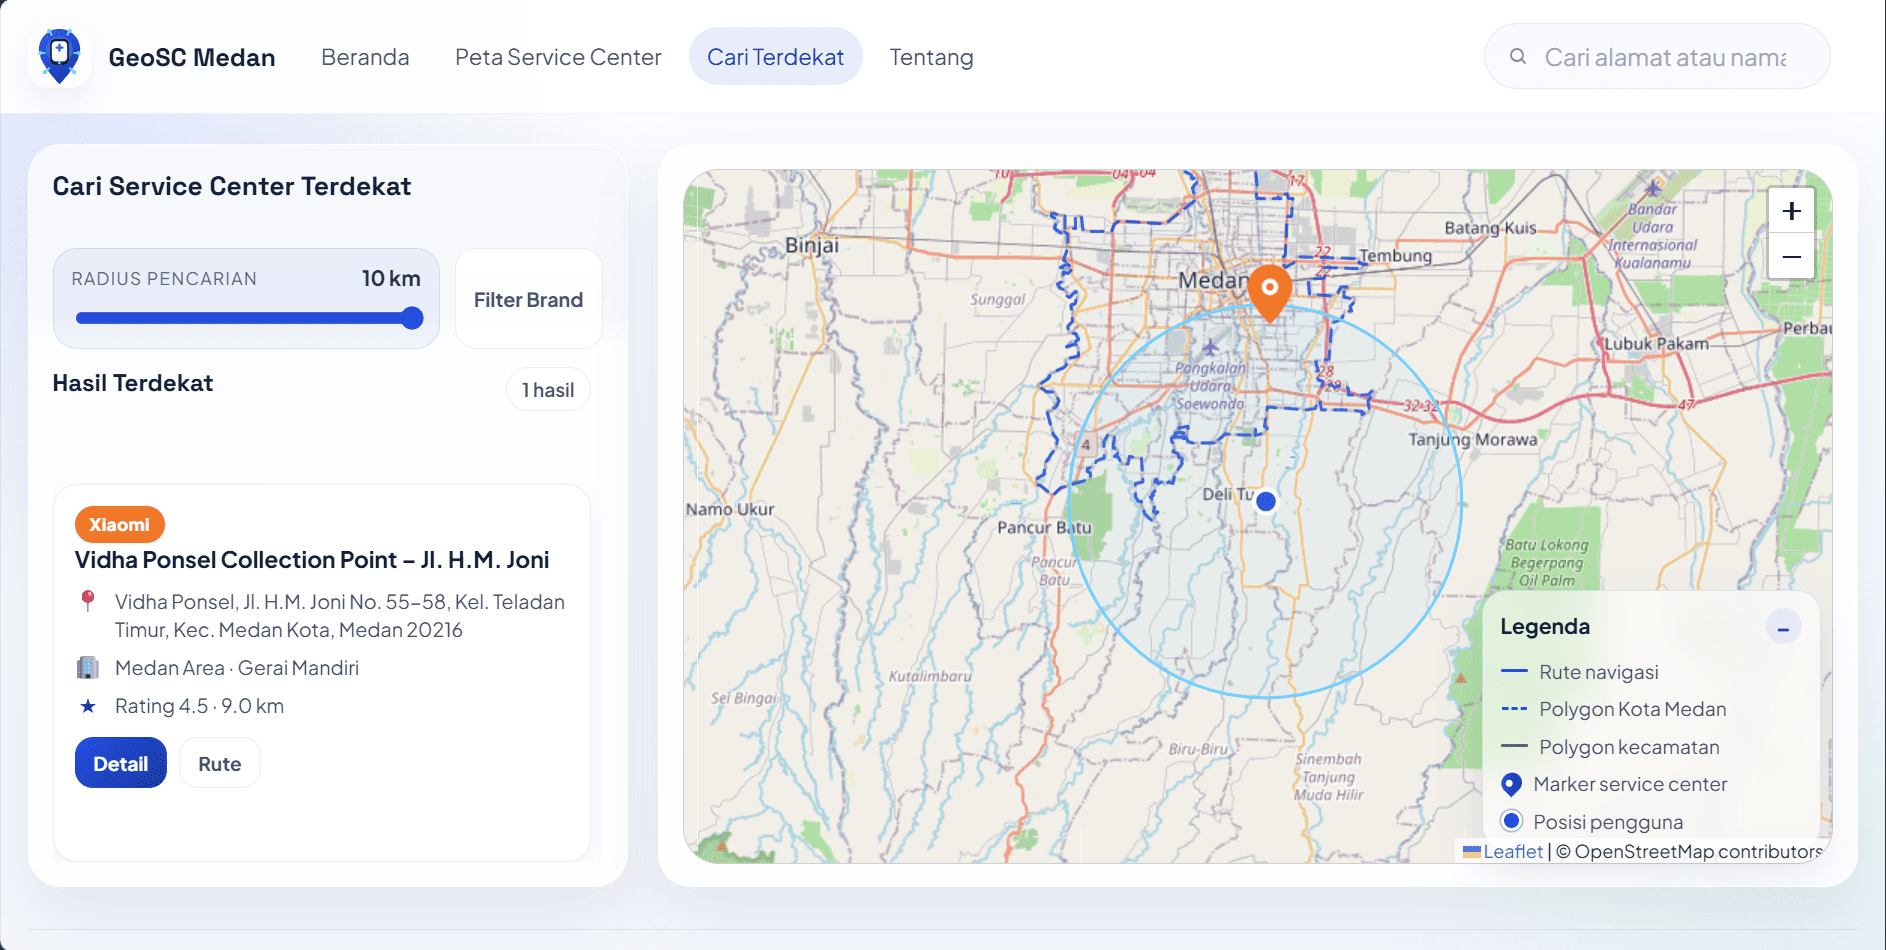Image resolution: width=1886 pixels, height=950 pixels.
Task: Open OpenStreetMap contributors link
Action: click(x=1699, y=851)
